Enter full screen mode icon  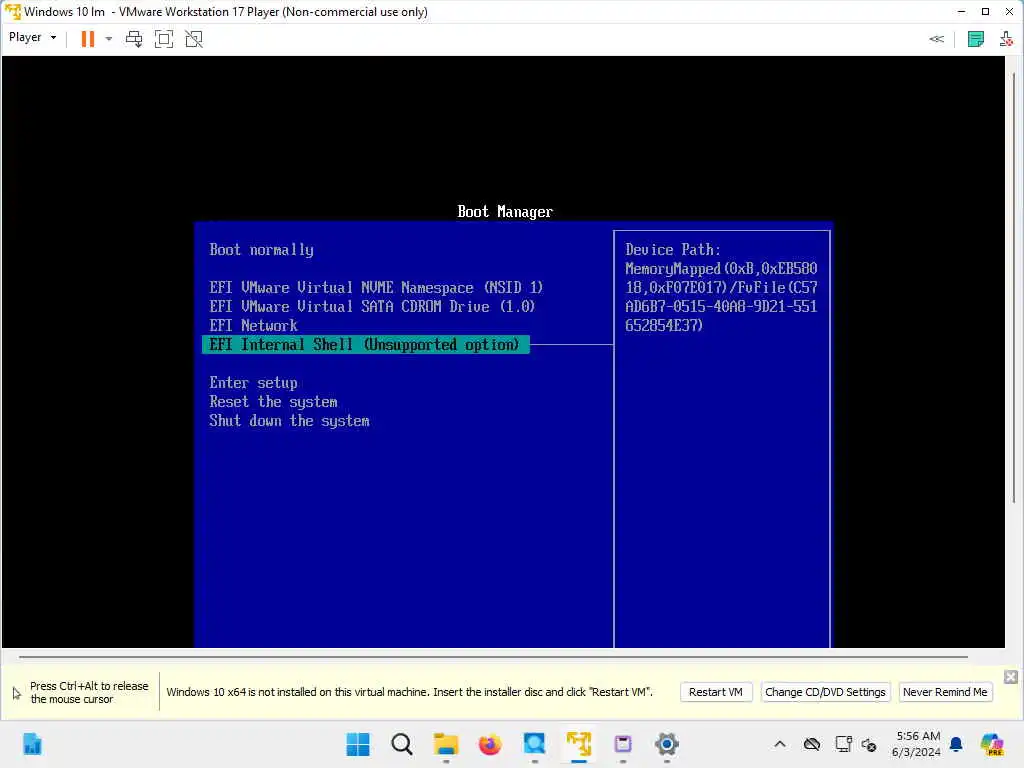click(164, 39)
